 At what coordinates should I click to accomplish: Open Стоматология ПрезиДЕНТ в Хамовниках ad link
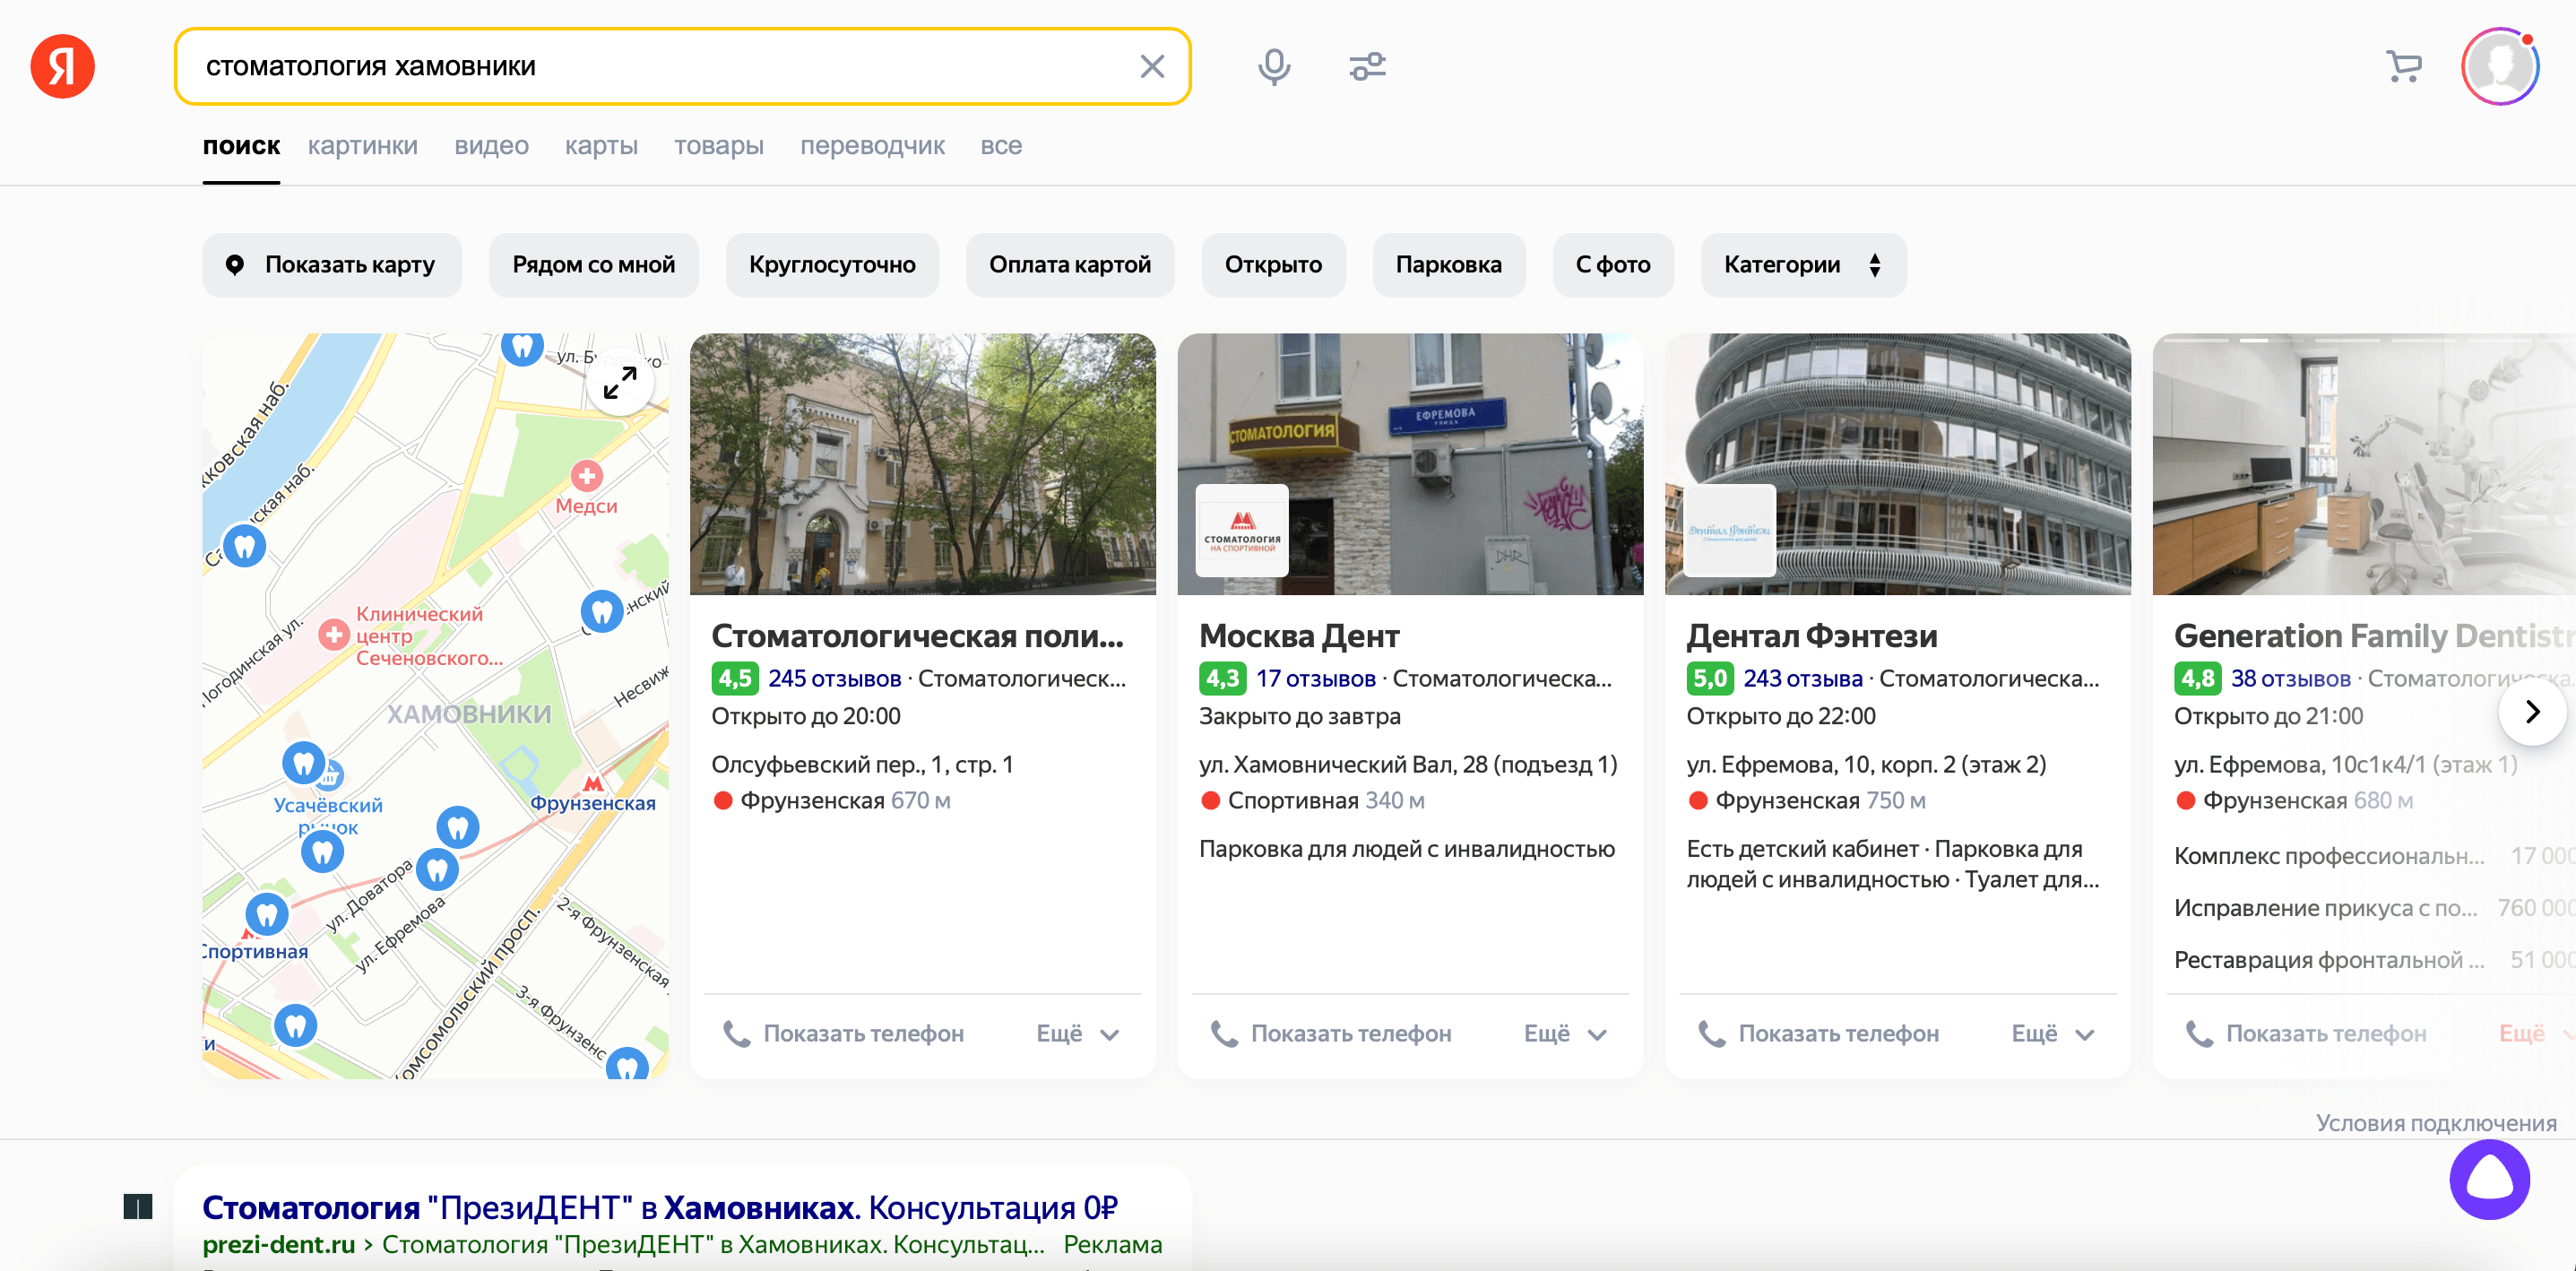(659, 1207)
